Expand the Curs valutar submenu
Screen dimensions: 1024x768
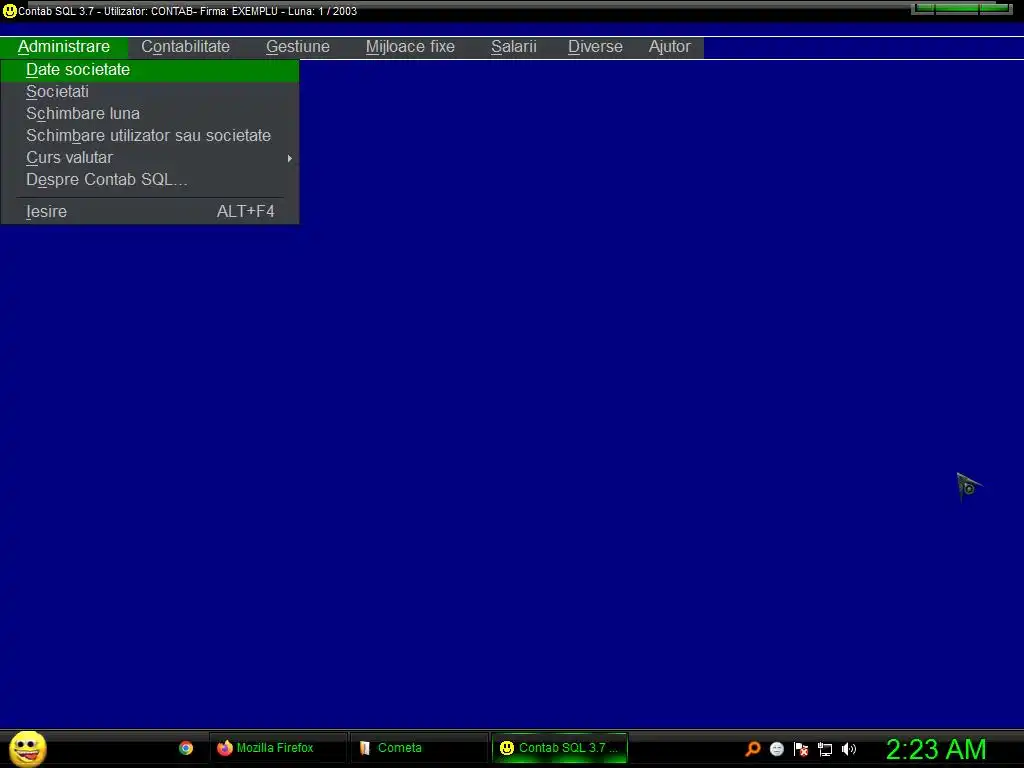click(150, 158)
